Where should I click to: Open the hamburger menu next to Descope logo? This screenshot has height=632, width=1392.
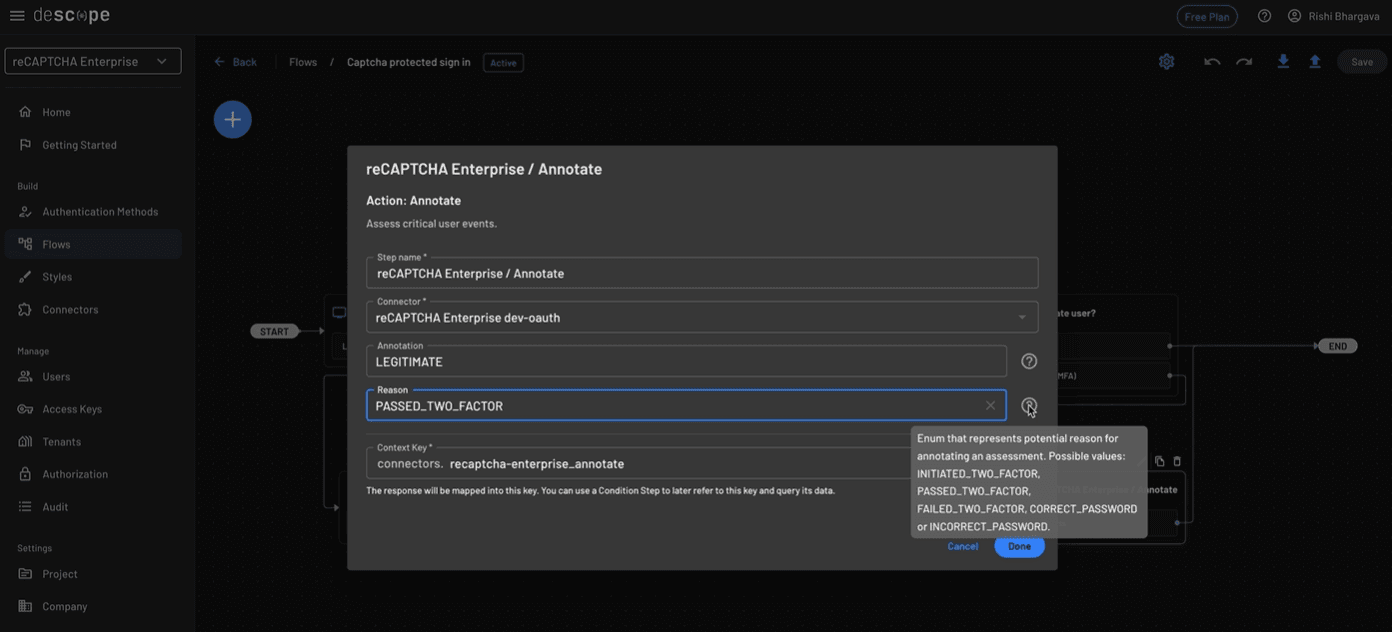[x=17, y=16]
